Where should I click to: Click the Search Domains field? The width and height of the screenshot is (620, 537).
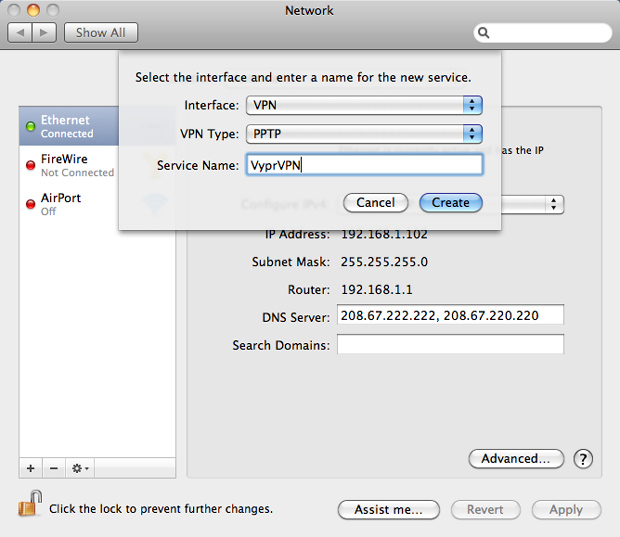pyautogui.click(x=450, y=344)
